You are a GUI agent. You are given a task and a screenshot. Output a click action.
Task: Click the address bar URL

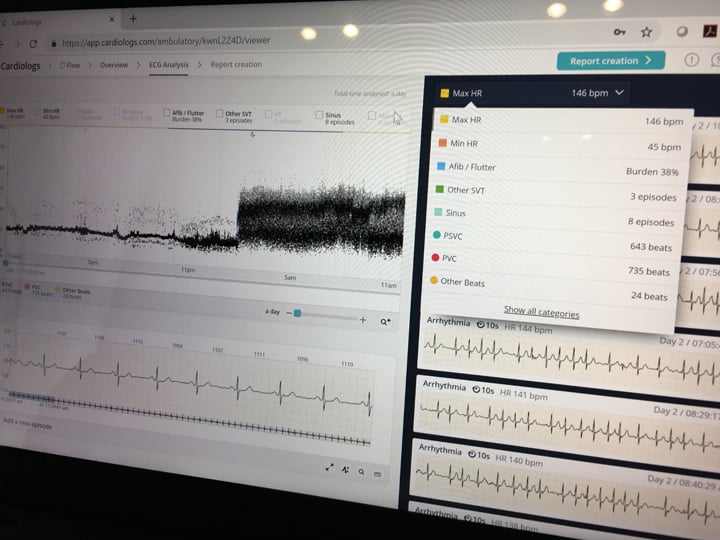point(166,41)
